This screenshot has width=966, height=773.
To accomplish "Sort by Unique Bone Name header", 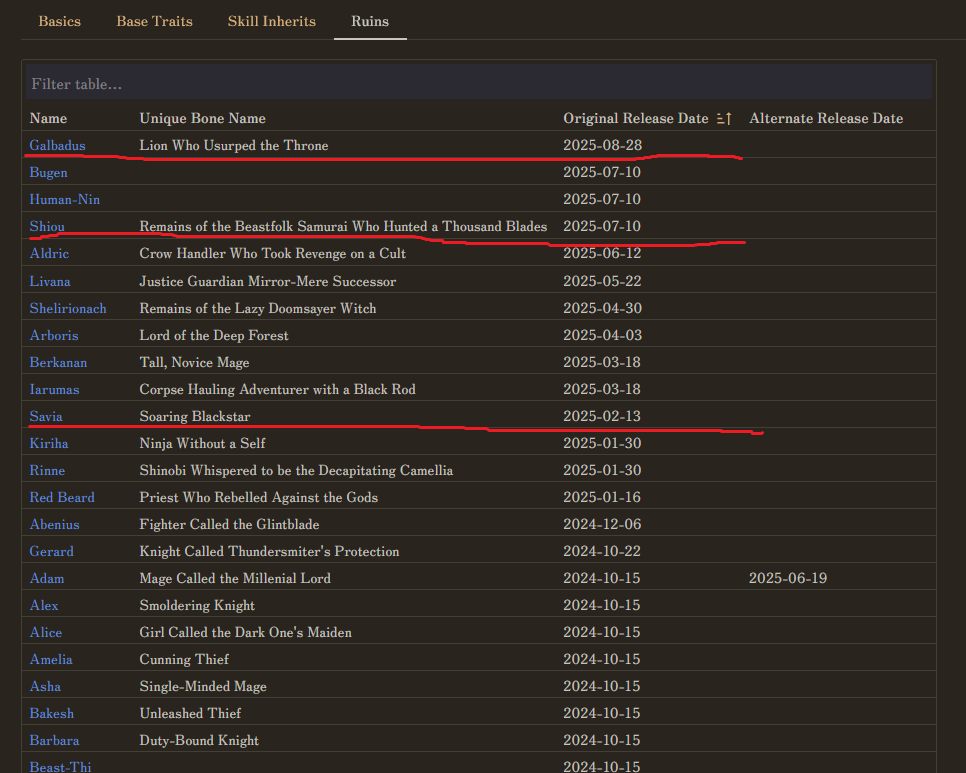I will pos(202,119).
